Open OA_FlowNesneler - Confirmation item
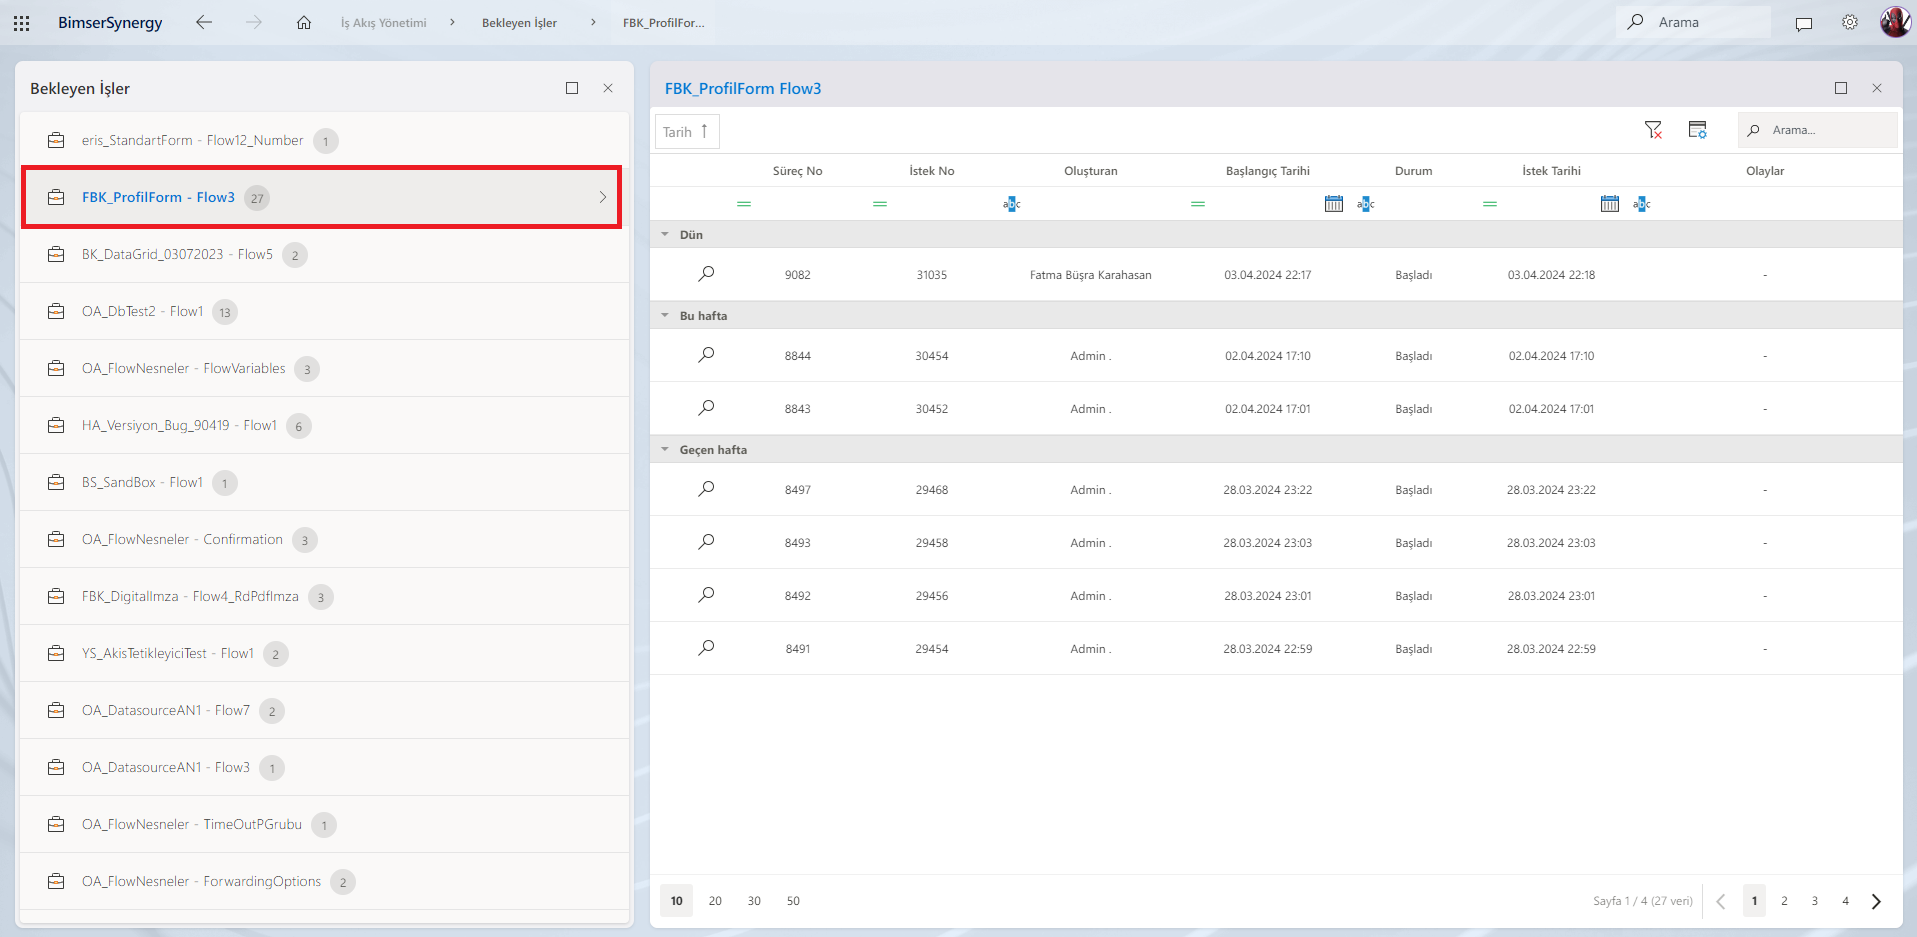 (x=325, y=539)
